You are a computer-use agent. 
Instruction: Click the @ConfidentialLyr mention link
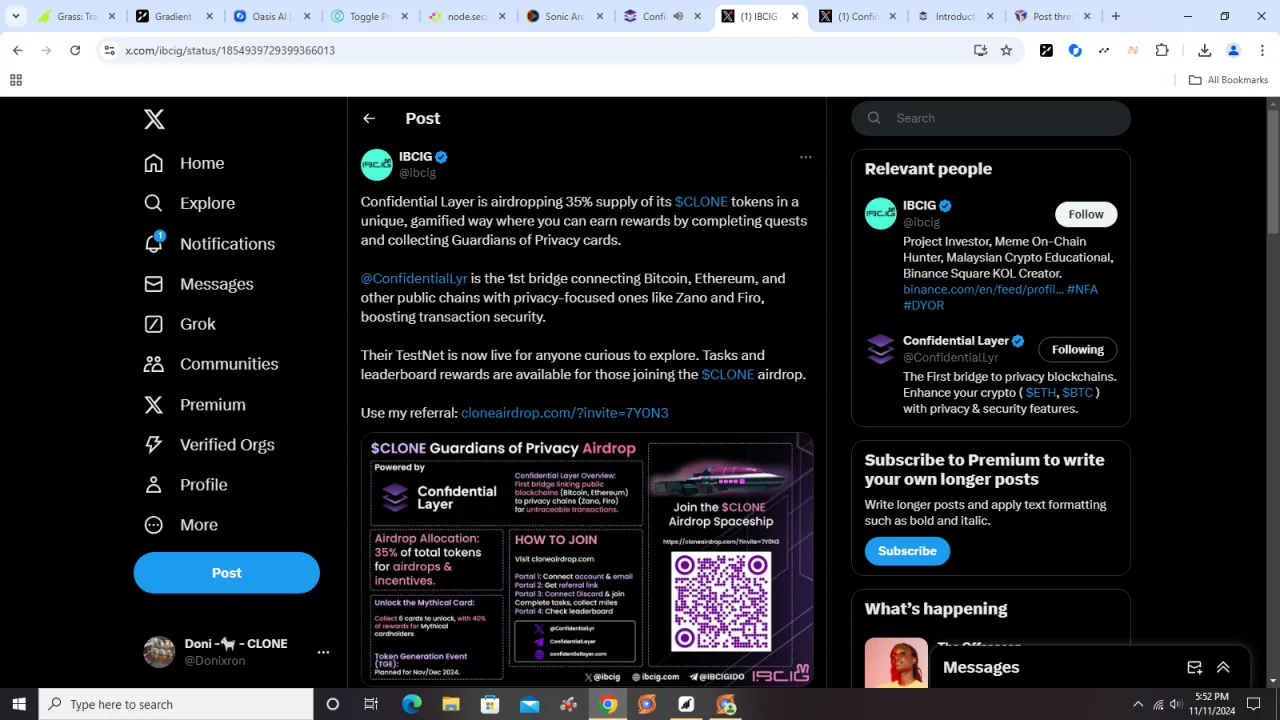point(414,279)
